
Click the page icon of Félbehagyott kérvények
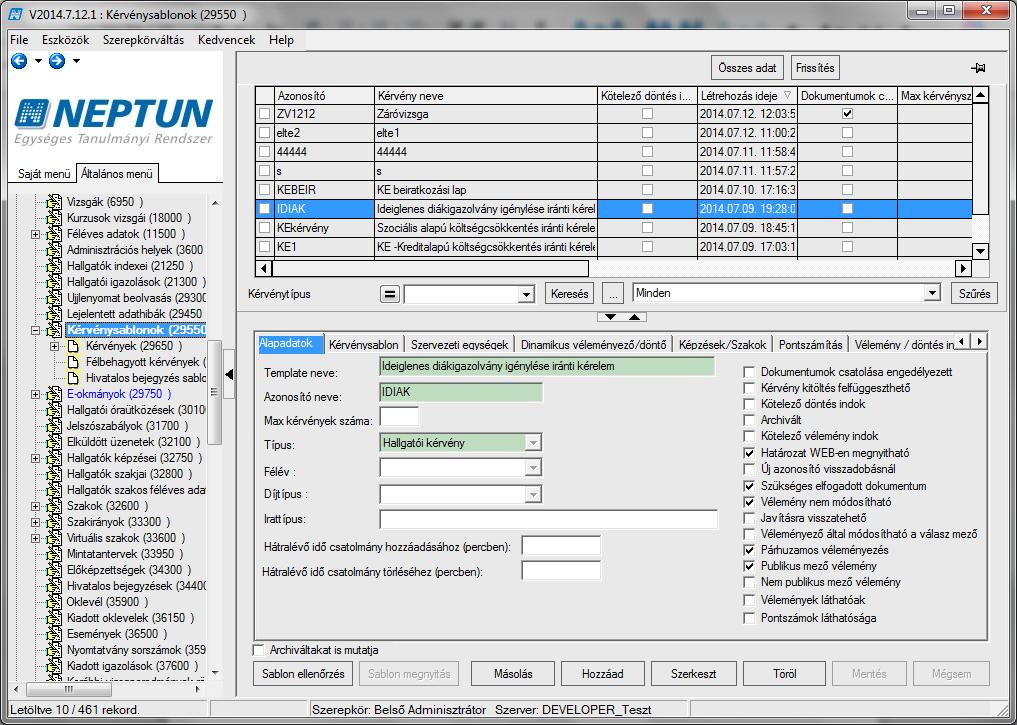74,362
